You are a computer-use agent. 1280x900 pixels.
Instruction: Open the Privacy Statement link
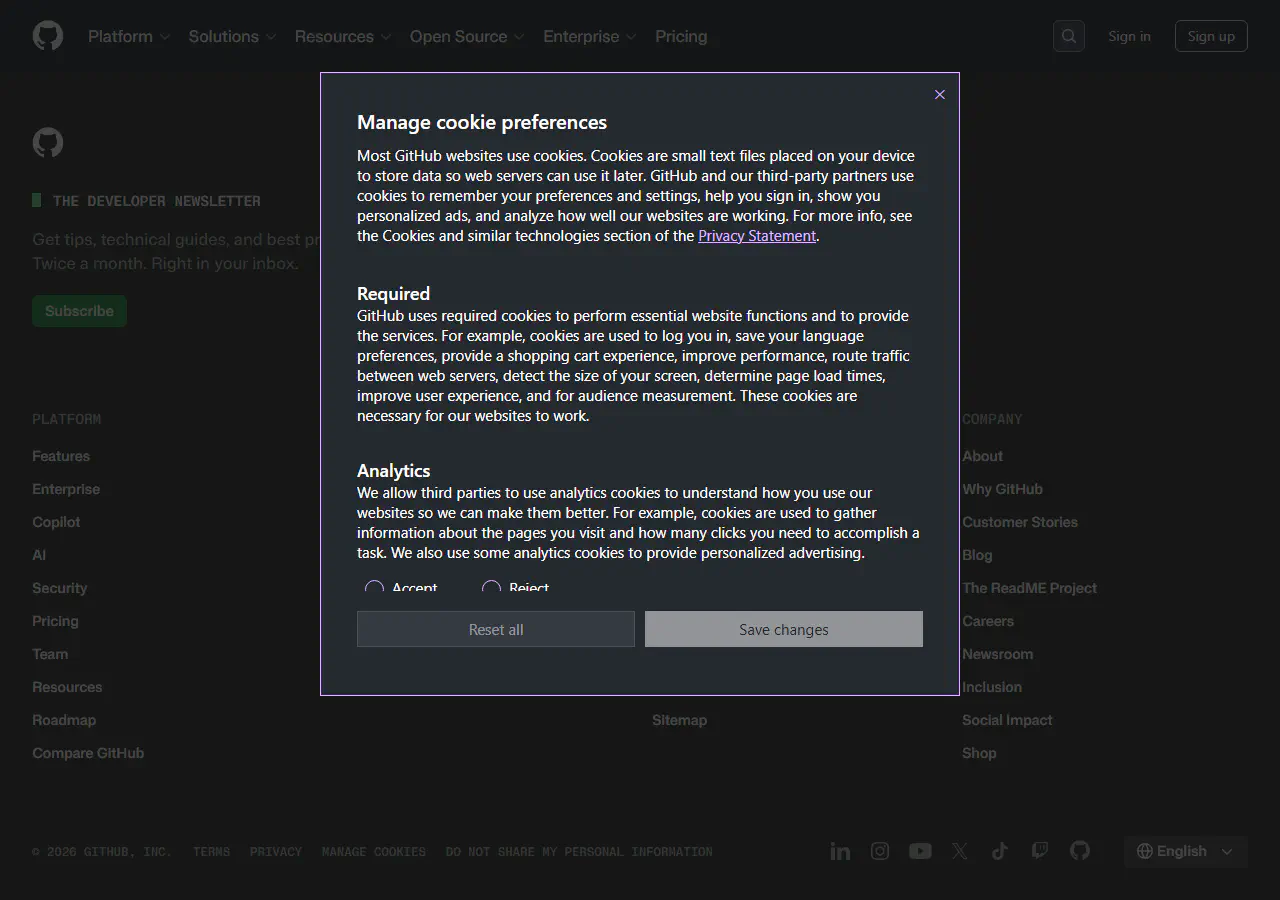[x=757, y=236]
